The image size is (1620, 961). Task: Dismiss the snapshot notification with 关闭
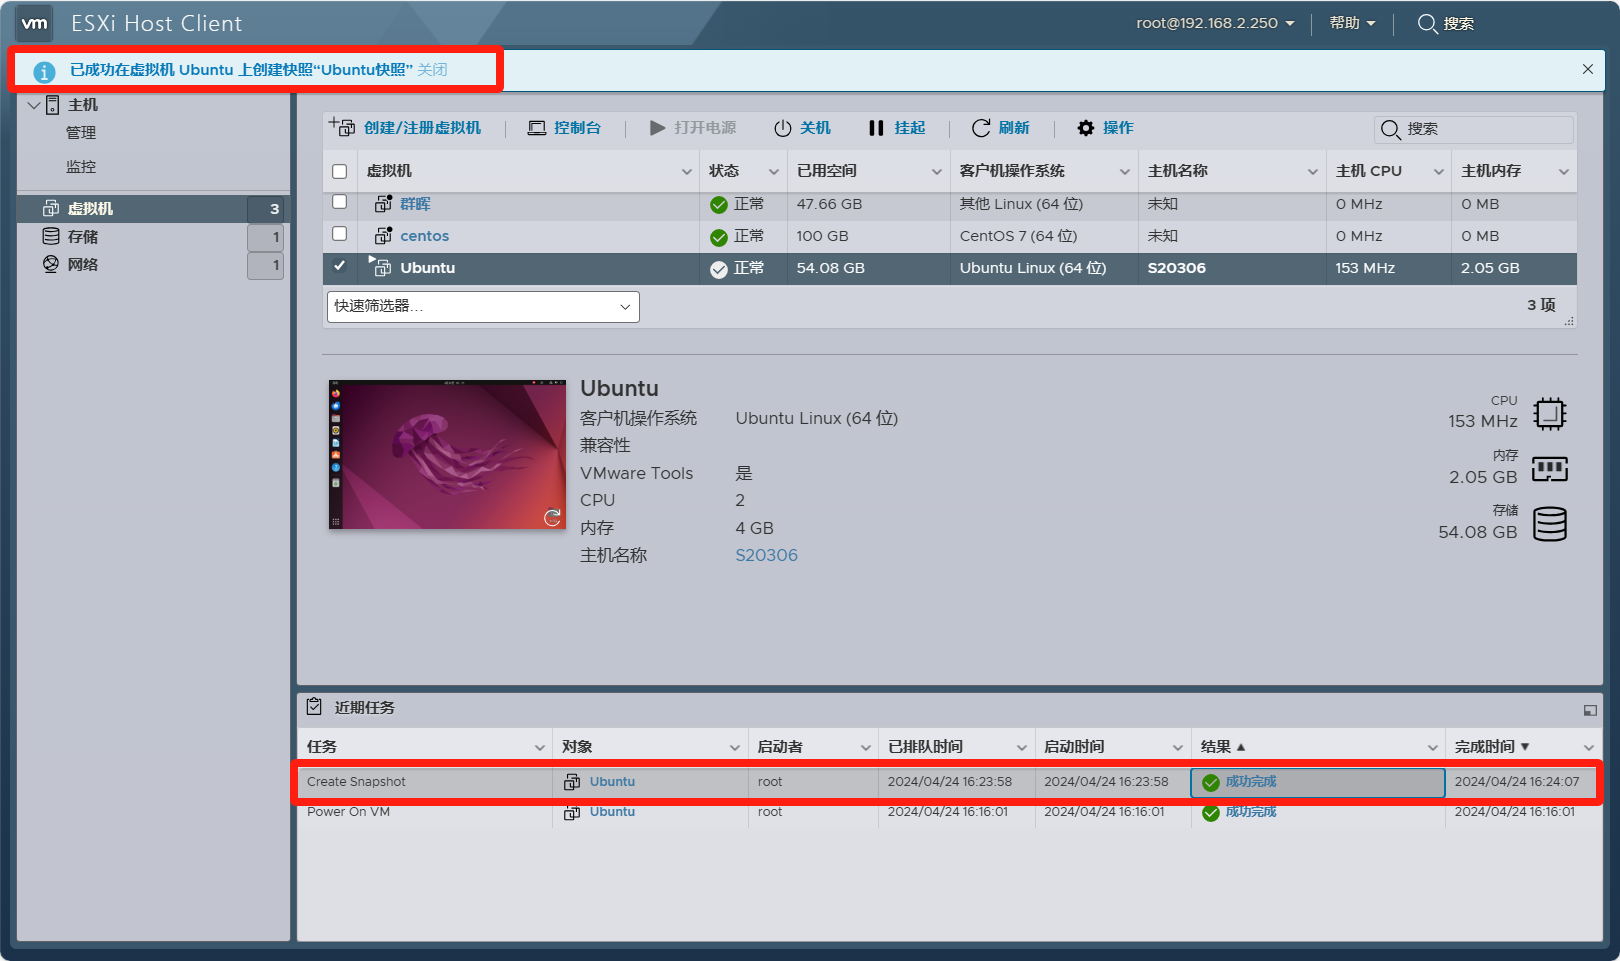tap(432, 70)
